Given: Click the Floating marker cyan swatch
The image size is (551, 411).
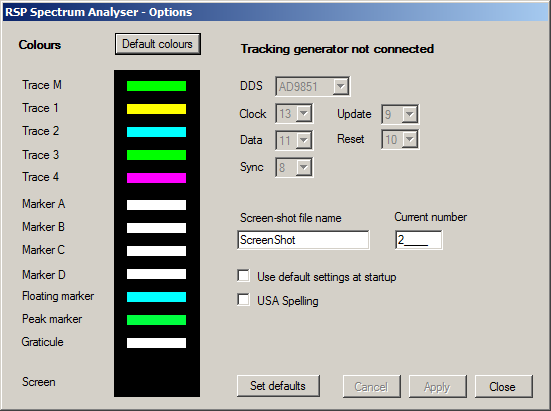Looking at the screenshot, I should click(156, 297).
